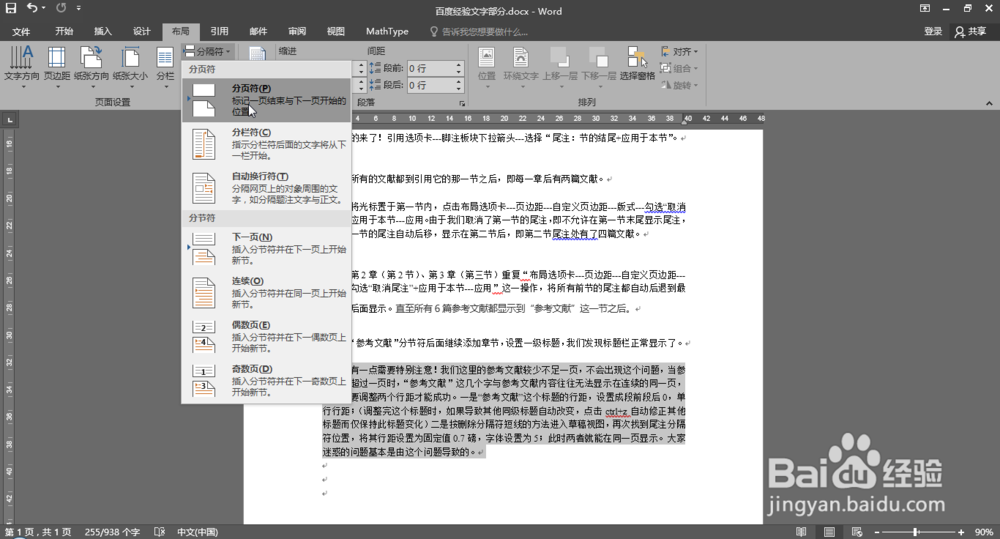Open the 纸张大小 paper size tool
1000x539 pixels.
pos(130,66)
